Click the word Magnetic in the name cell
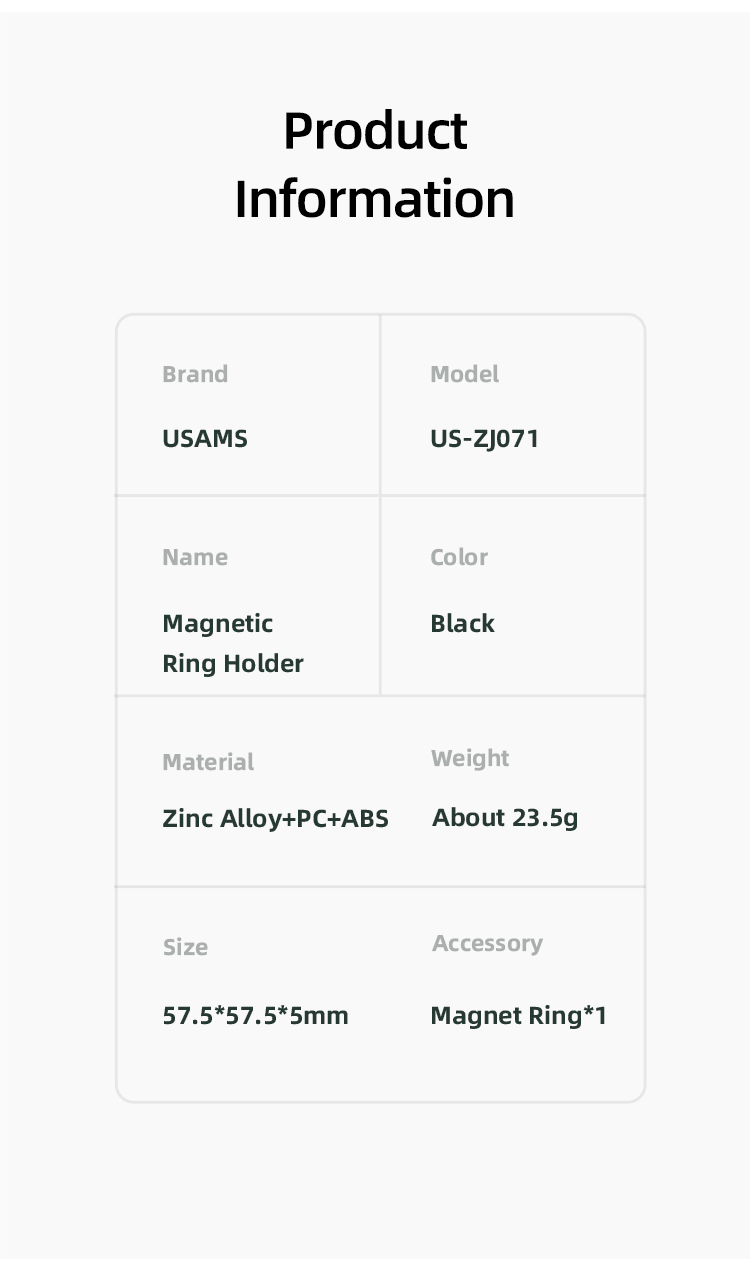The width and height of the screenshot is (750, 1261). pyautogui.click(x=217, y=624)
